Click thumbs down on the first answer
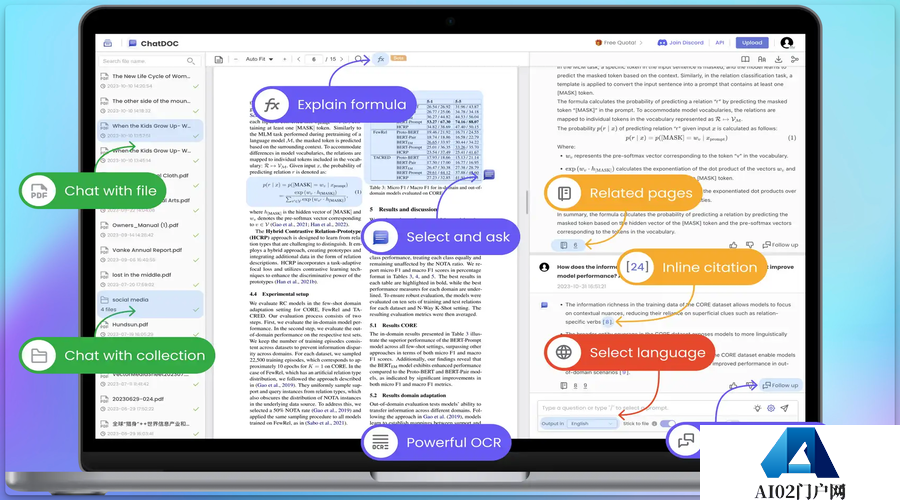The height and width of the screenshot is (500, 900). click(748, 244)
